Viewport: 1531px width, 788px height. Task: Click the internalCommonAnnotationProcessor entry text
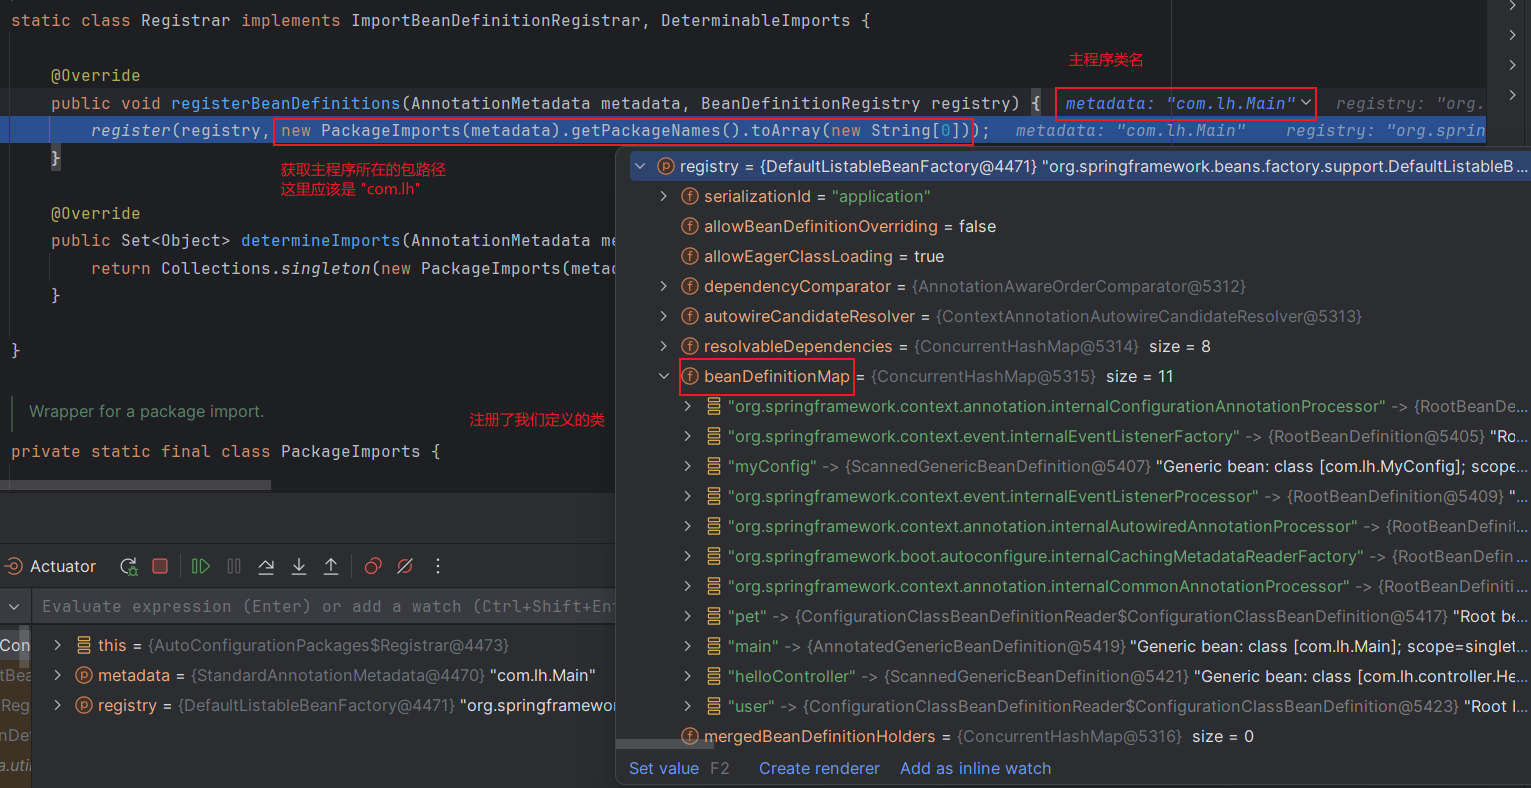[x=1038, y=586]
